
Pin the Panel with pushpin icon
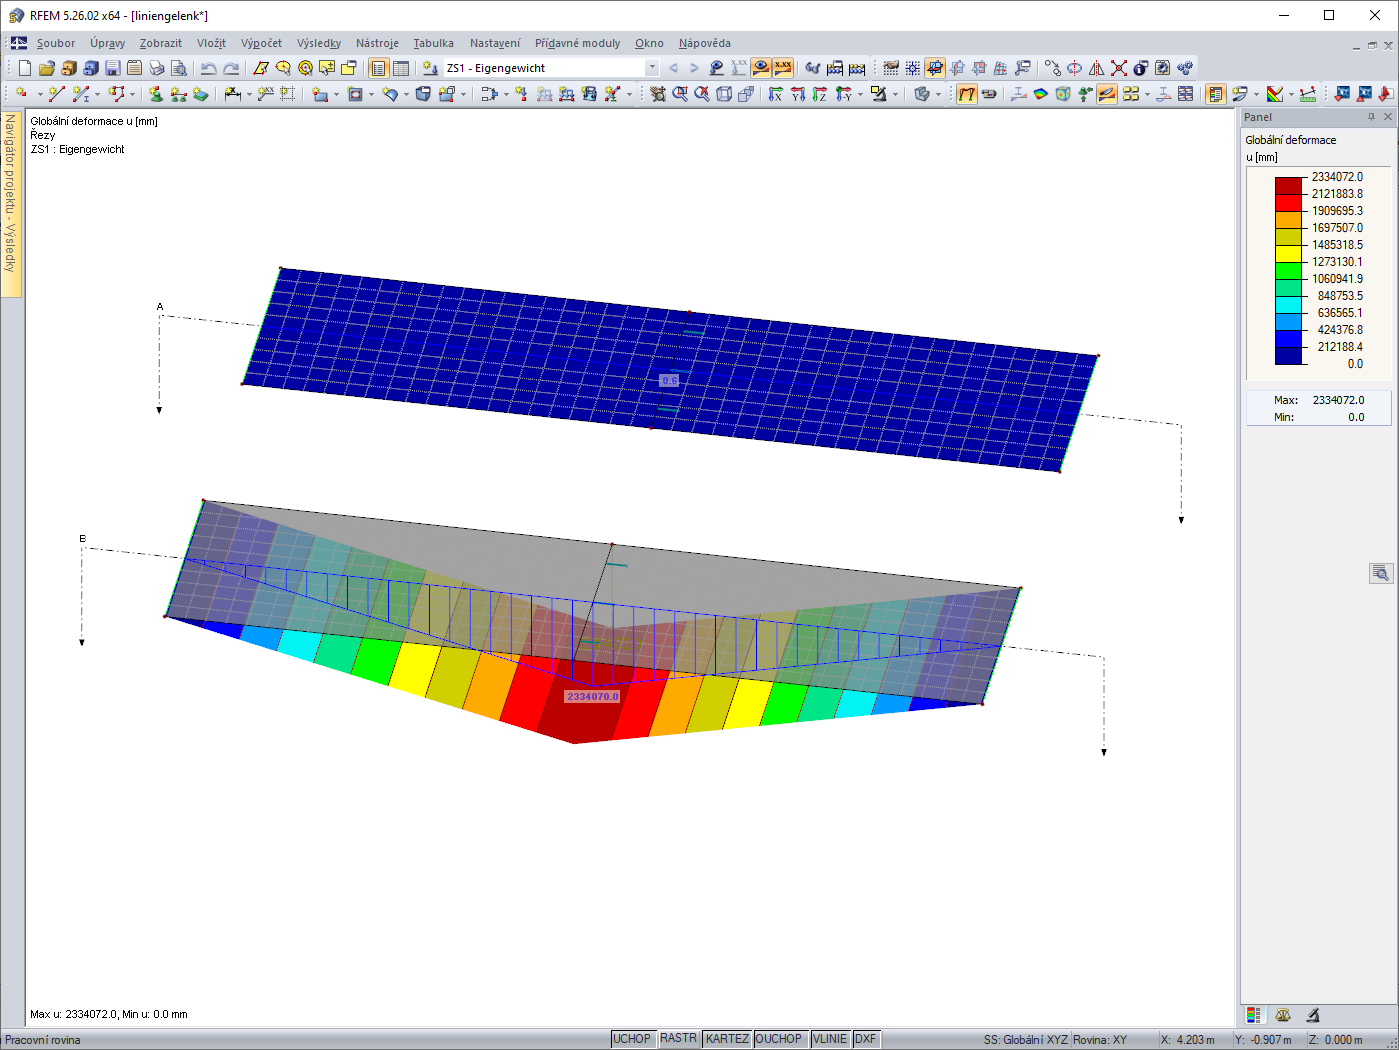tap(1371, 117)
